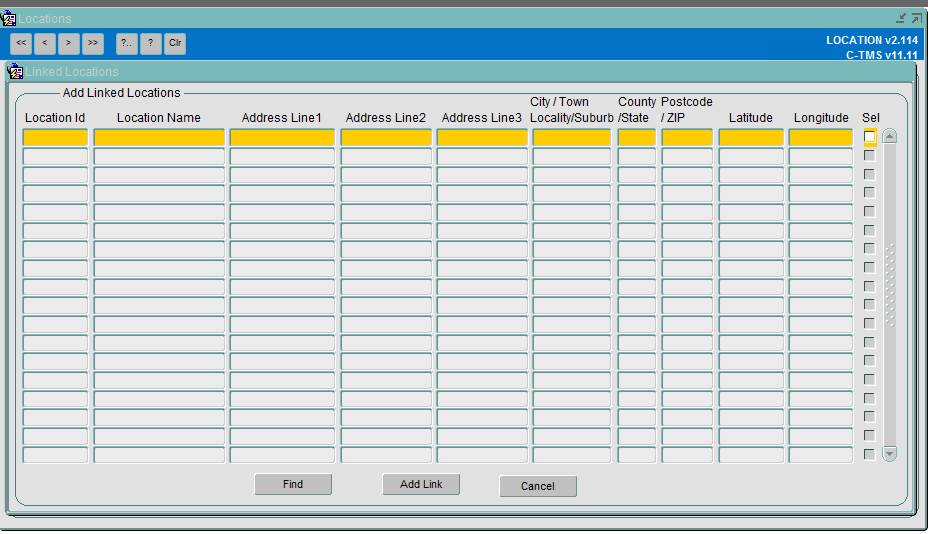
Task: Click the 'Address Line2' column header
Action: (386, 118)
